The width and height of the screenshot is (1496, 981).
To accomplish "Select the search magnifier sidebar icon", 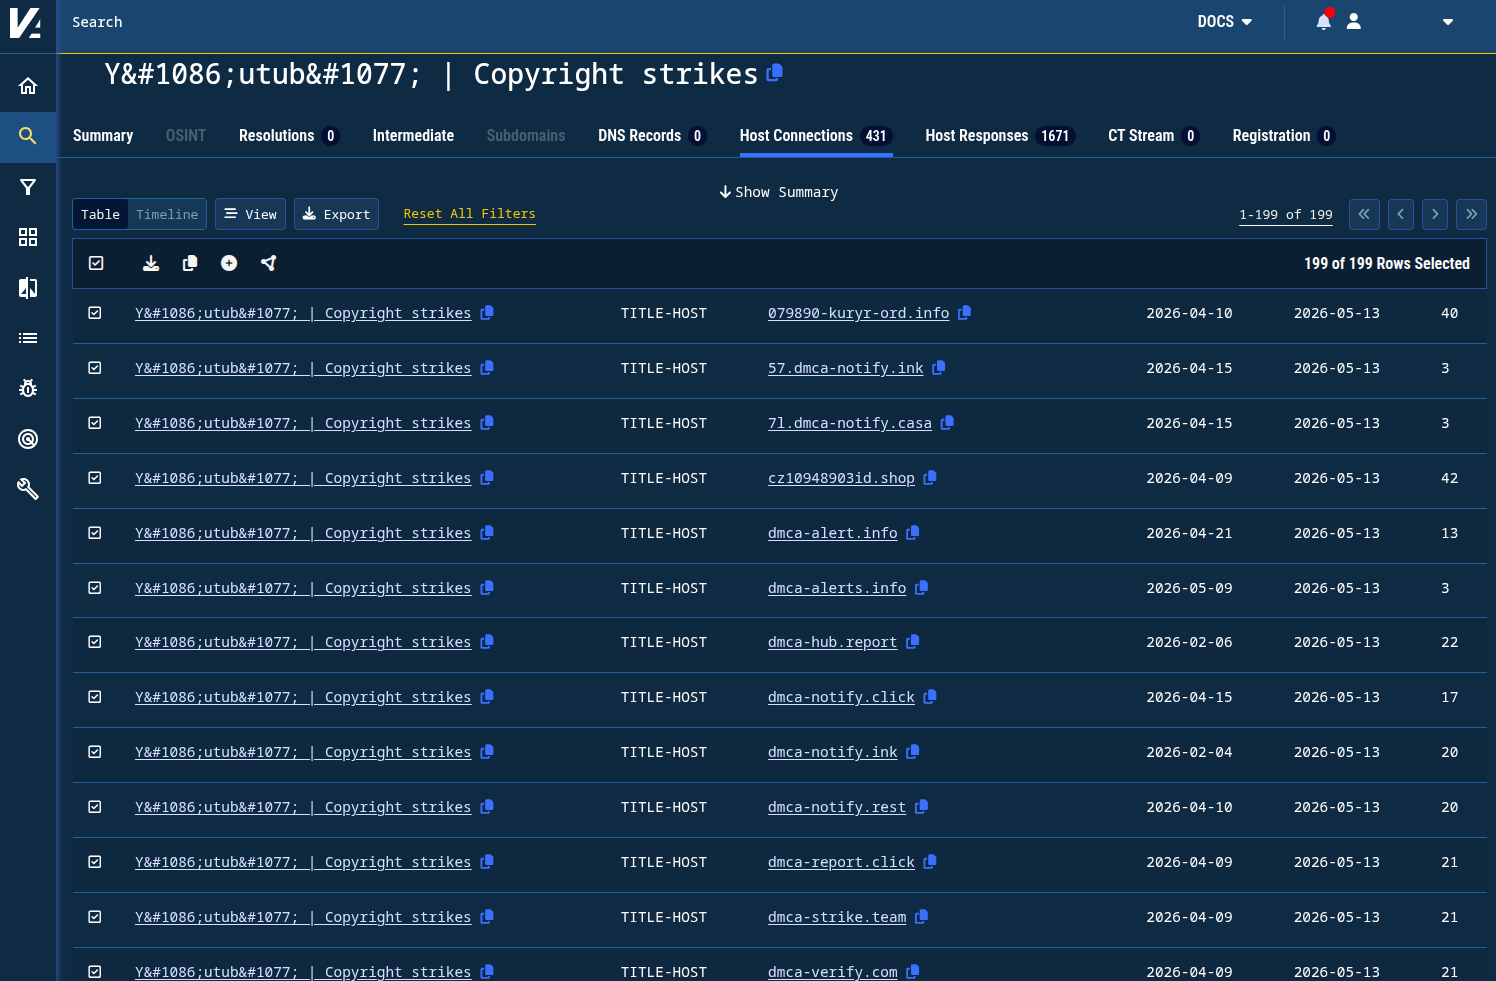I will pos(28,136).
